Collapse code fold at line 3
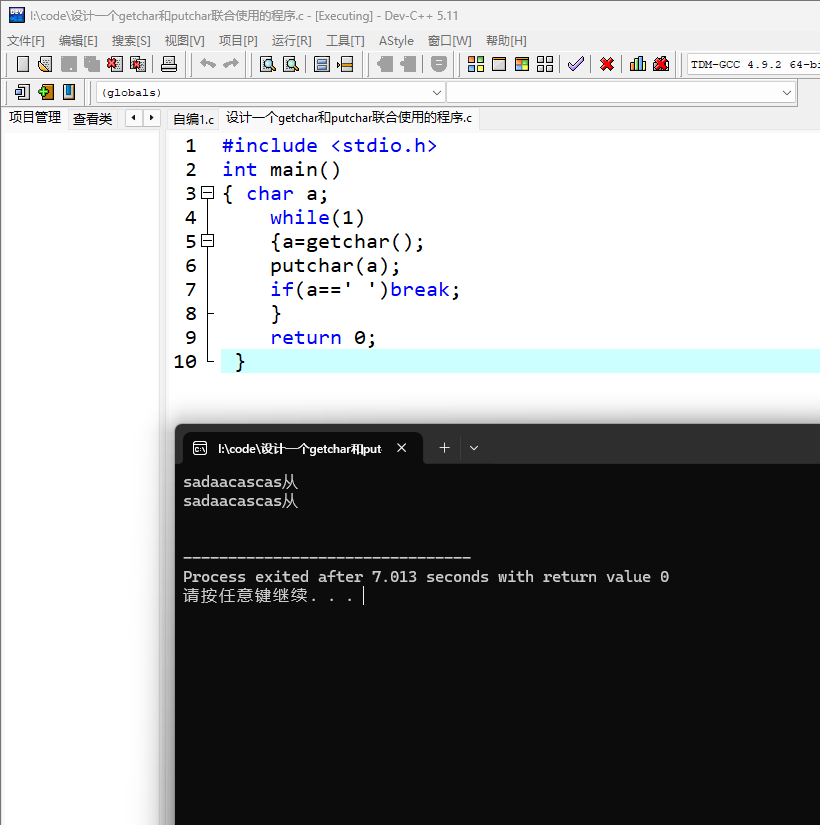The image size is (820, 825). point(208,193)
